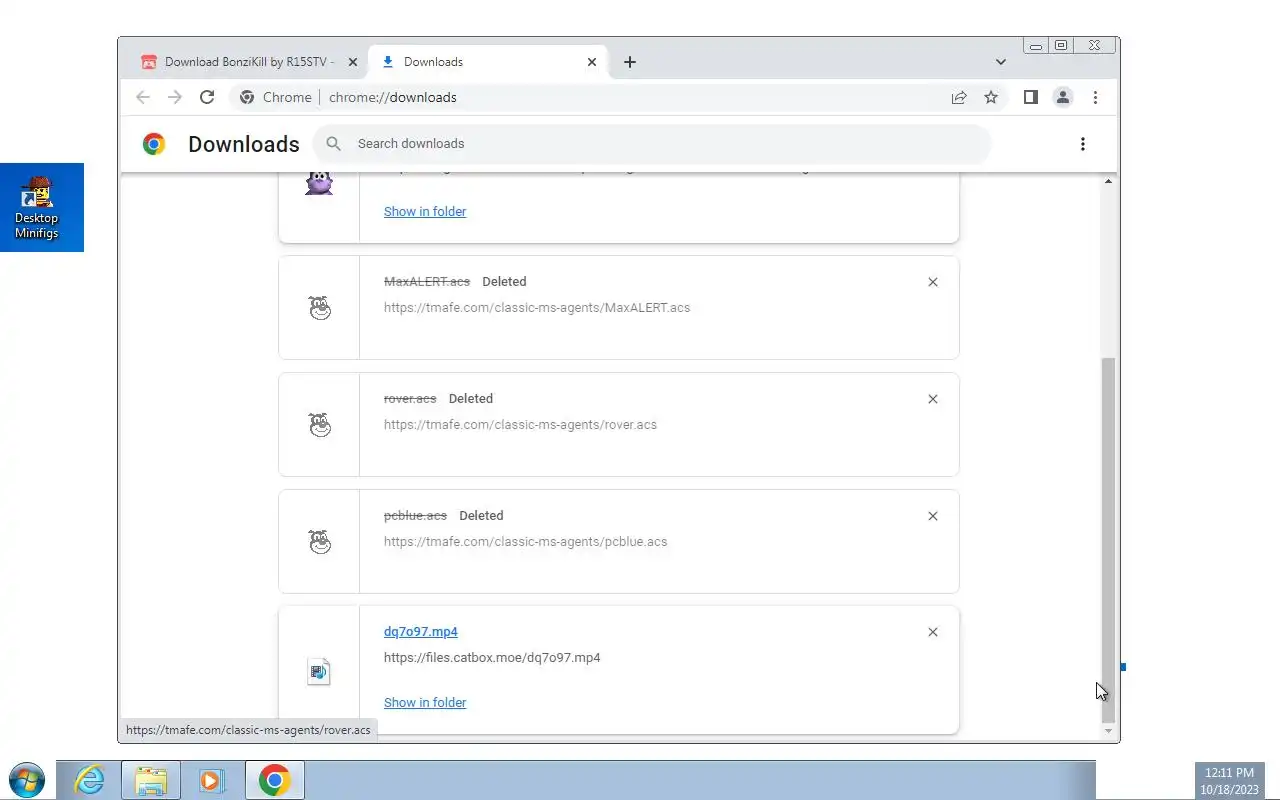Click the Chrome site info chip
Viewport: 1280px width, 800px height.
click(276, 97)
